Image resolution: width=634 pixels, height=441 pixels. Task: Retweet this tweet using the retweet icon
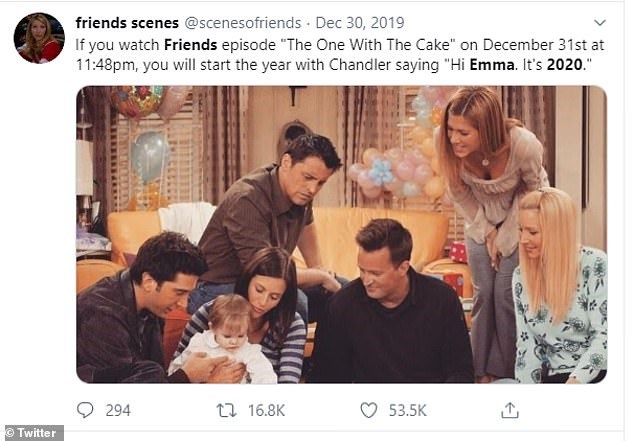(x=228, y=410)
